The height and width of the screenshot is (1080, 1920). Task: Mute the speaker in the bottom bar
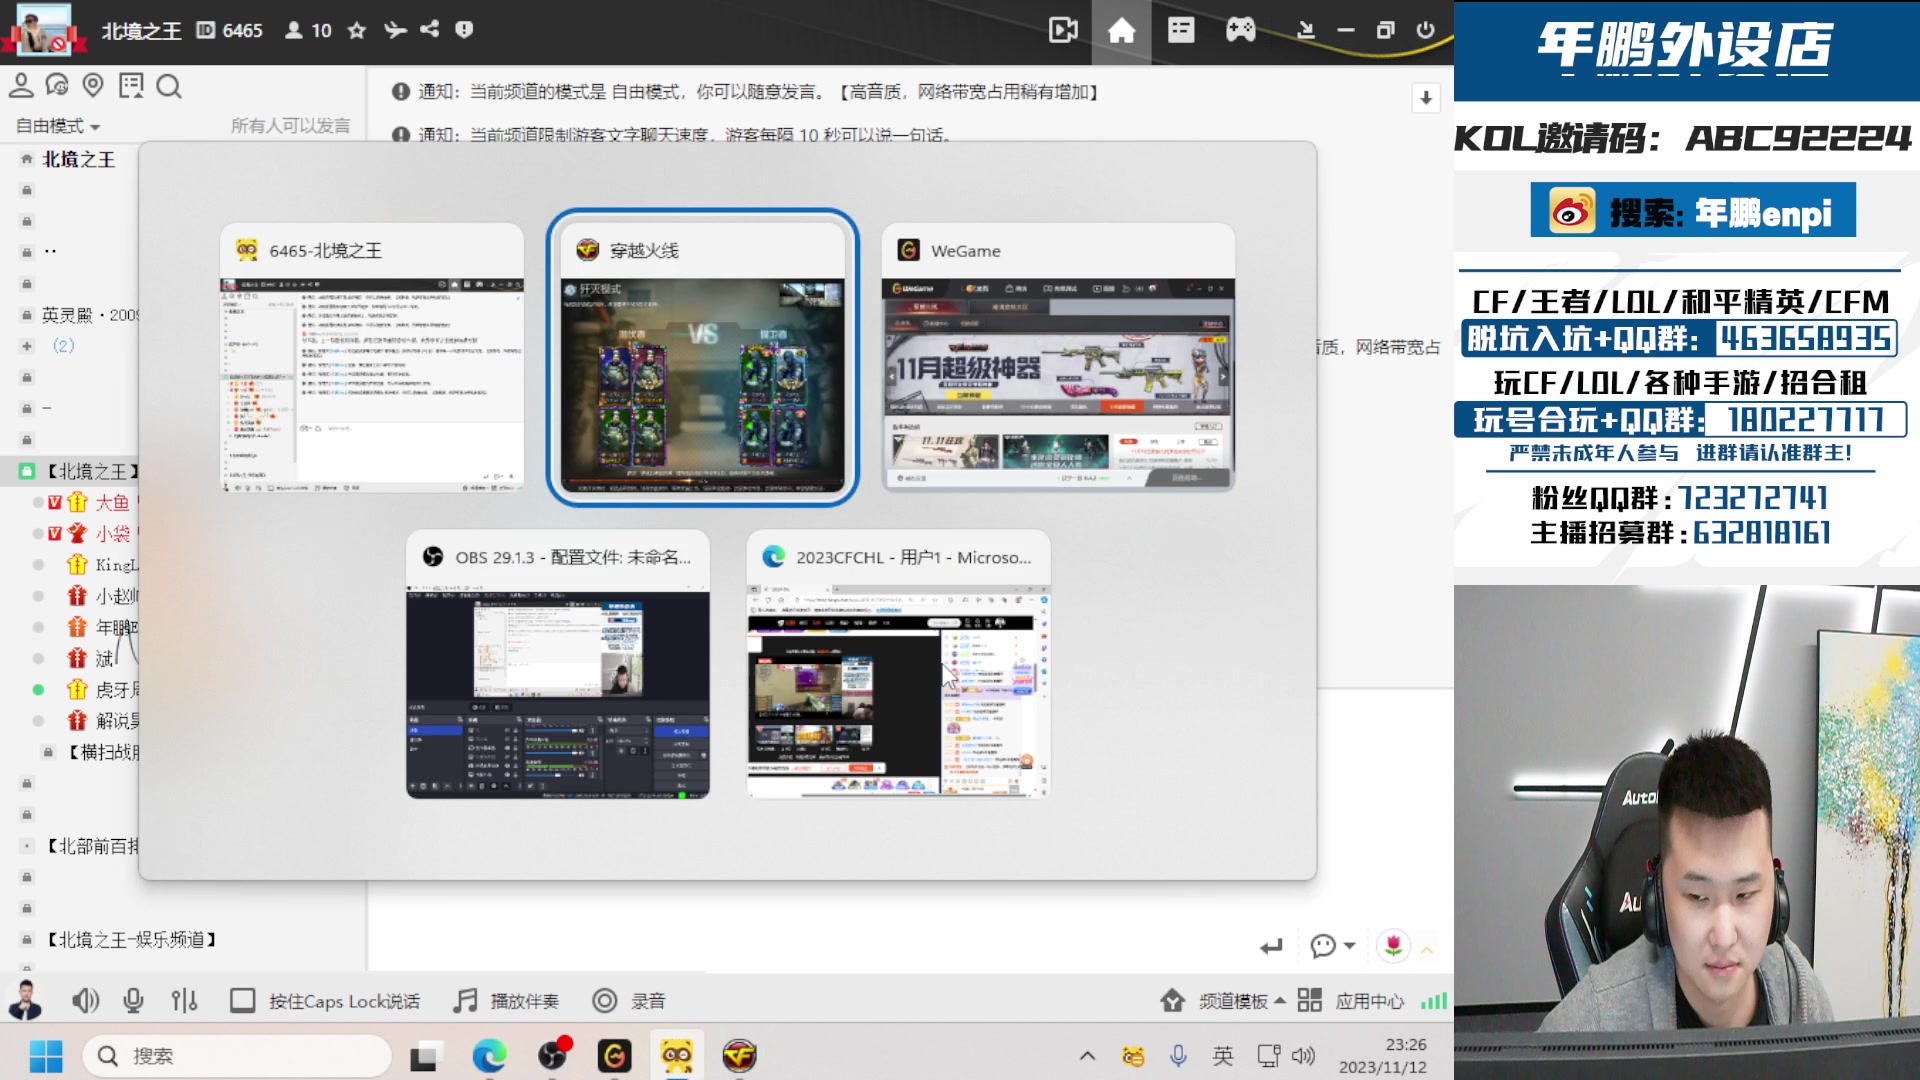click(86, 1001)
